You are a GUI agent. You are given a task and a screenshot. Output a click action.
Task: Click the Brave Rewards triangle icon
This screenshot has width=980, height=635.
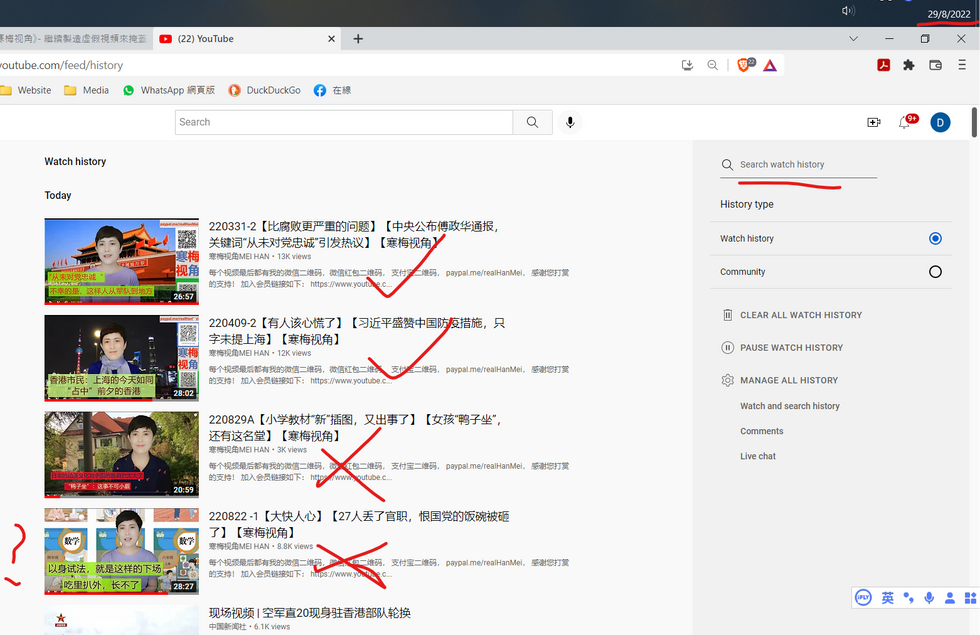click(770, 66)
